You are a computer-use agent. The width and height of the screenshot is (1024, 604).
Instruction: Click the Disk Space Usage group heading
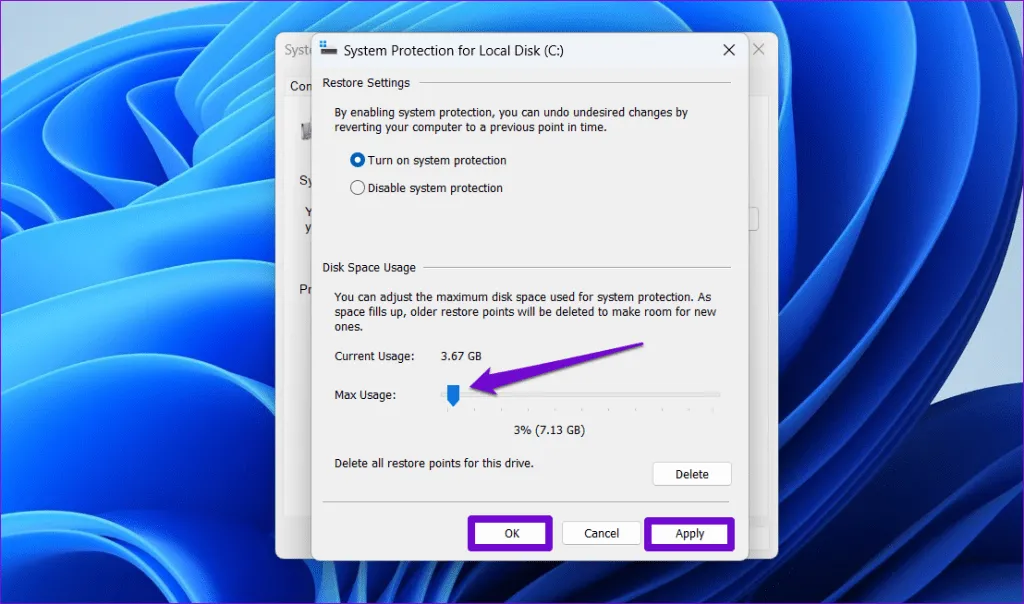(369, 268)
